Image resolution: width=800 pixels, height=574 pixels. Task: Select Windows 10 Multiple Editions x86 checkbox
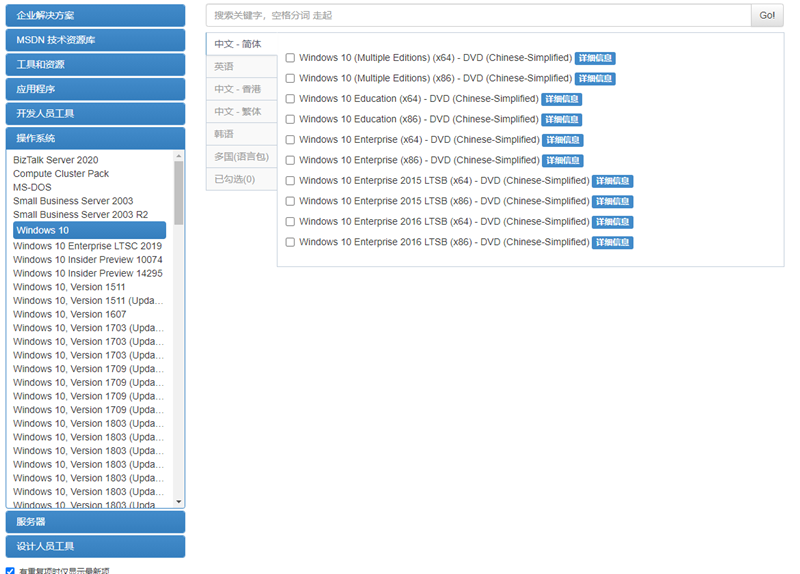(x=290, y=78)
